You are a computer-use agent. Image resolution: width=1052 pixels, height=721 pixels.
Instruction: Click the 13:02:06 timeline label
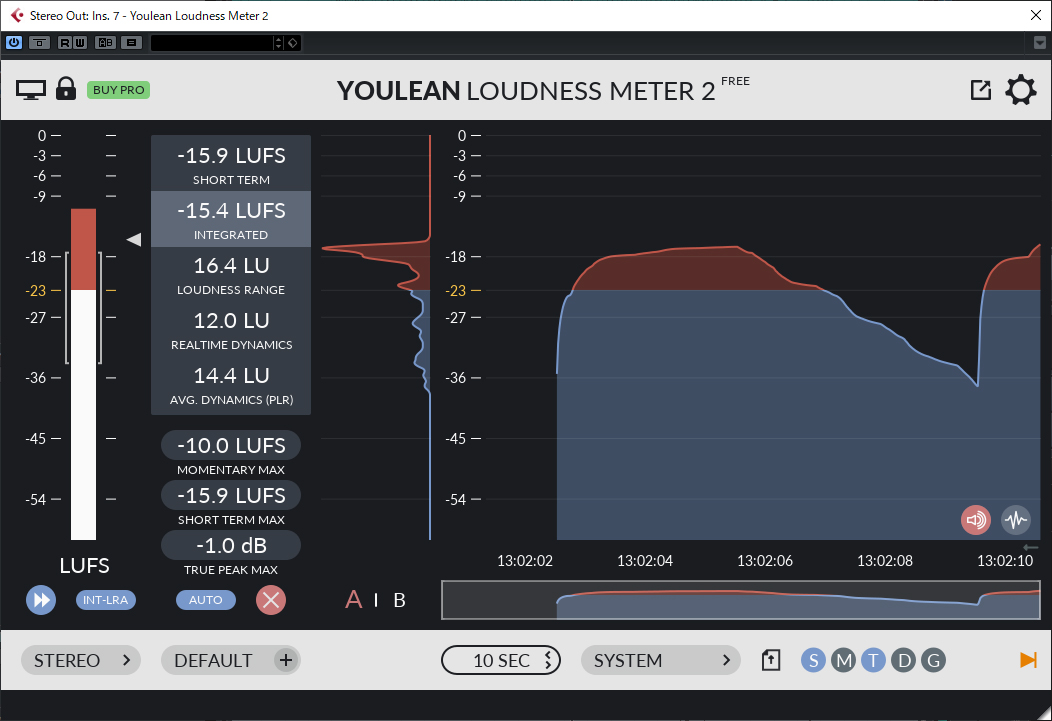coord(765,561)
